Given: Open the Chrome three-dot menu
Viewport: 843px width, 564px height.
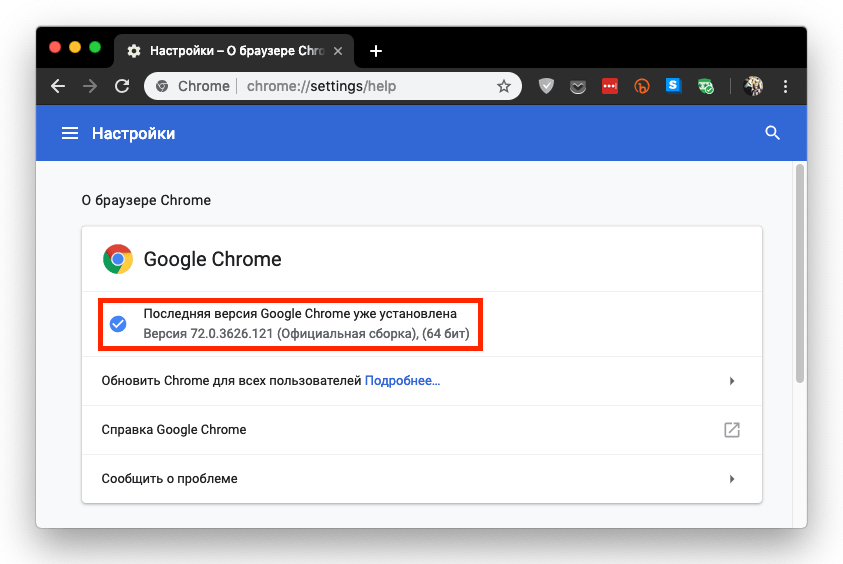Looking at the screenshot, I should click(x=785, y=86).
